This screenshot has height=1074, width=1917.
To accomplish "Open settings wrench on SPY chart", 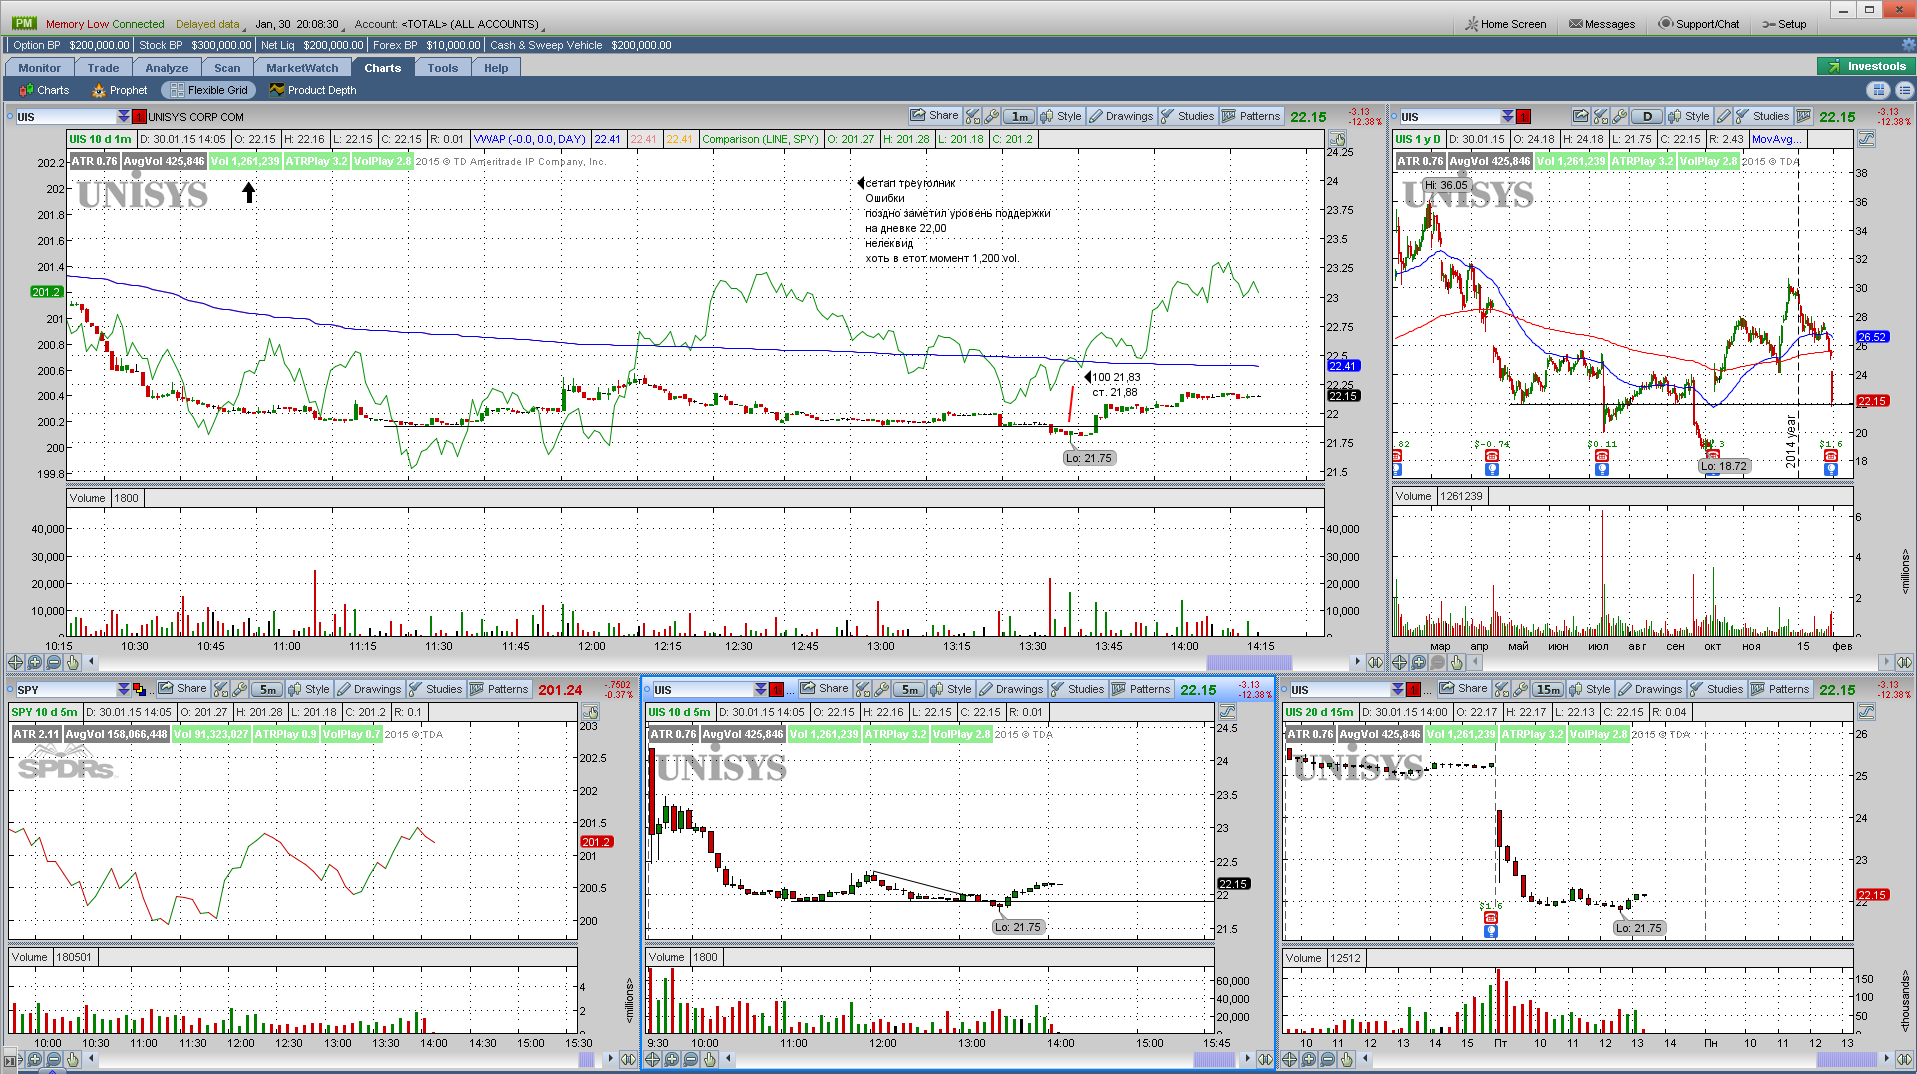I will tap(240, 689).
